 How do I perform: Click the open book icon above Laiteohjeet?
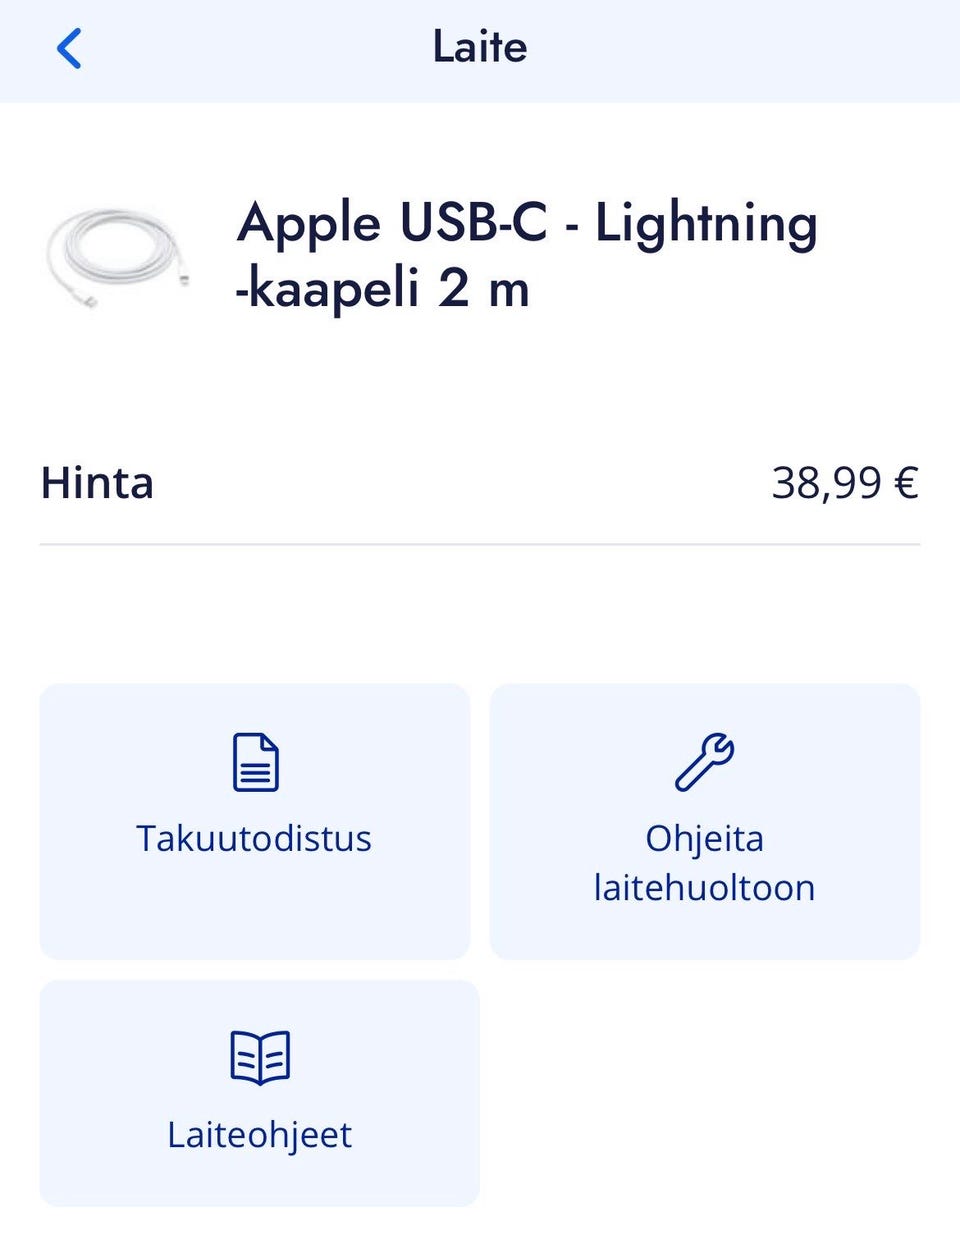pyautogui.click(x=260, y=1057)
